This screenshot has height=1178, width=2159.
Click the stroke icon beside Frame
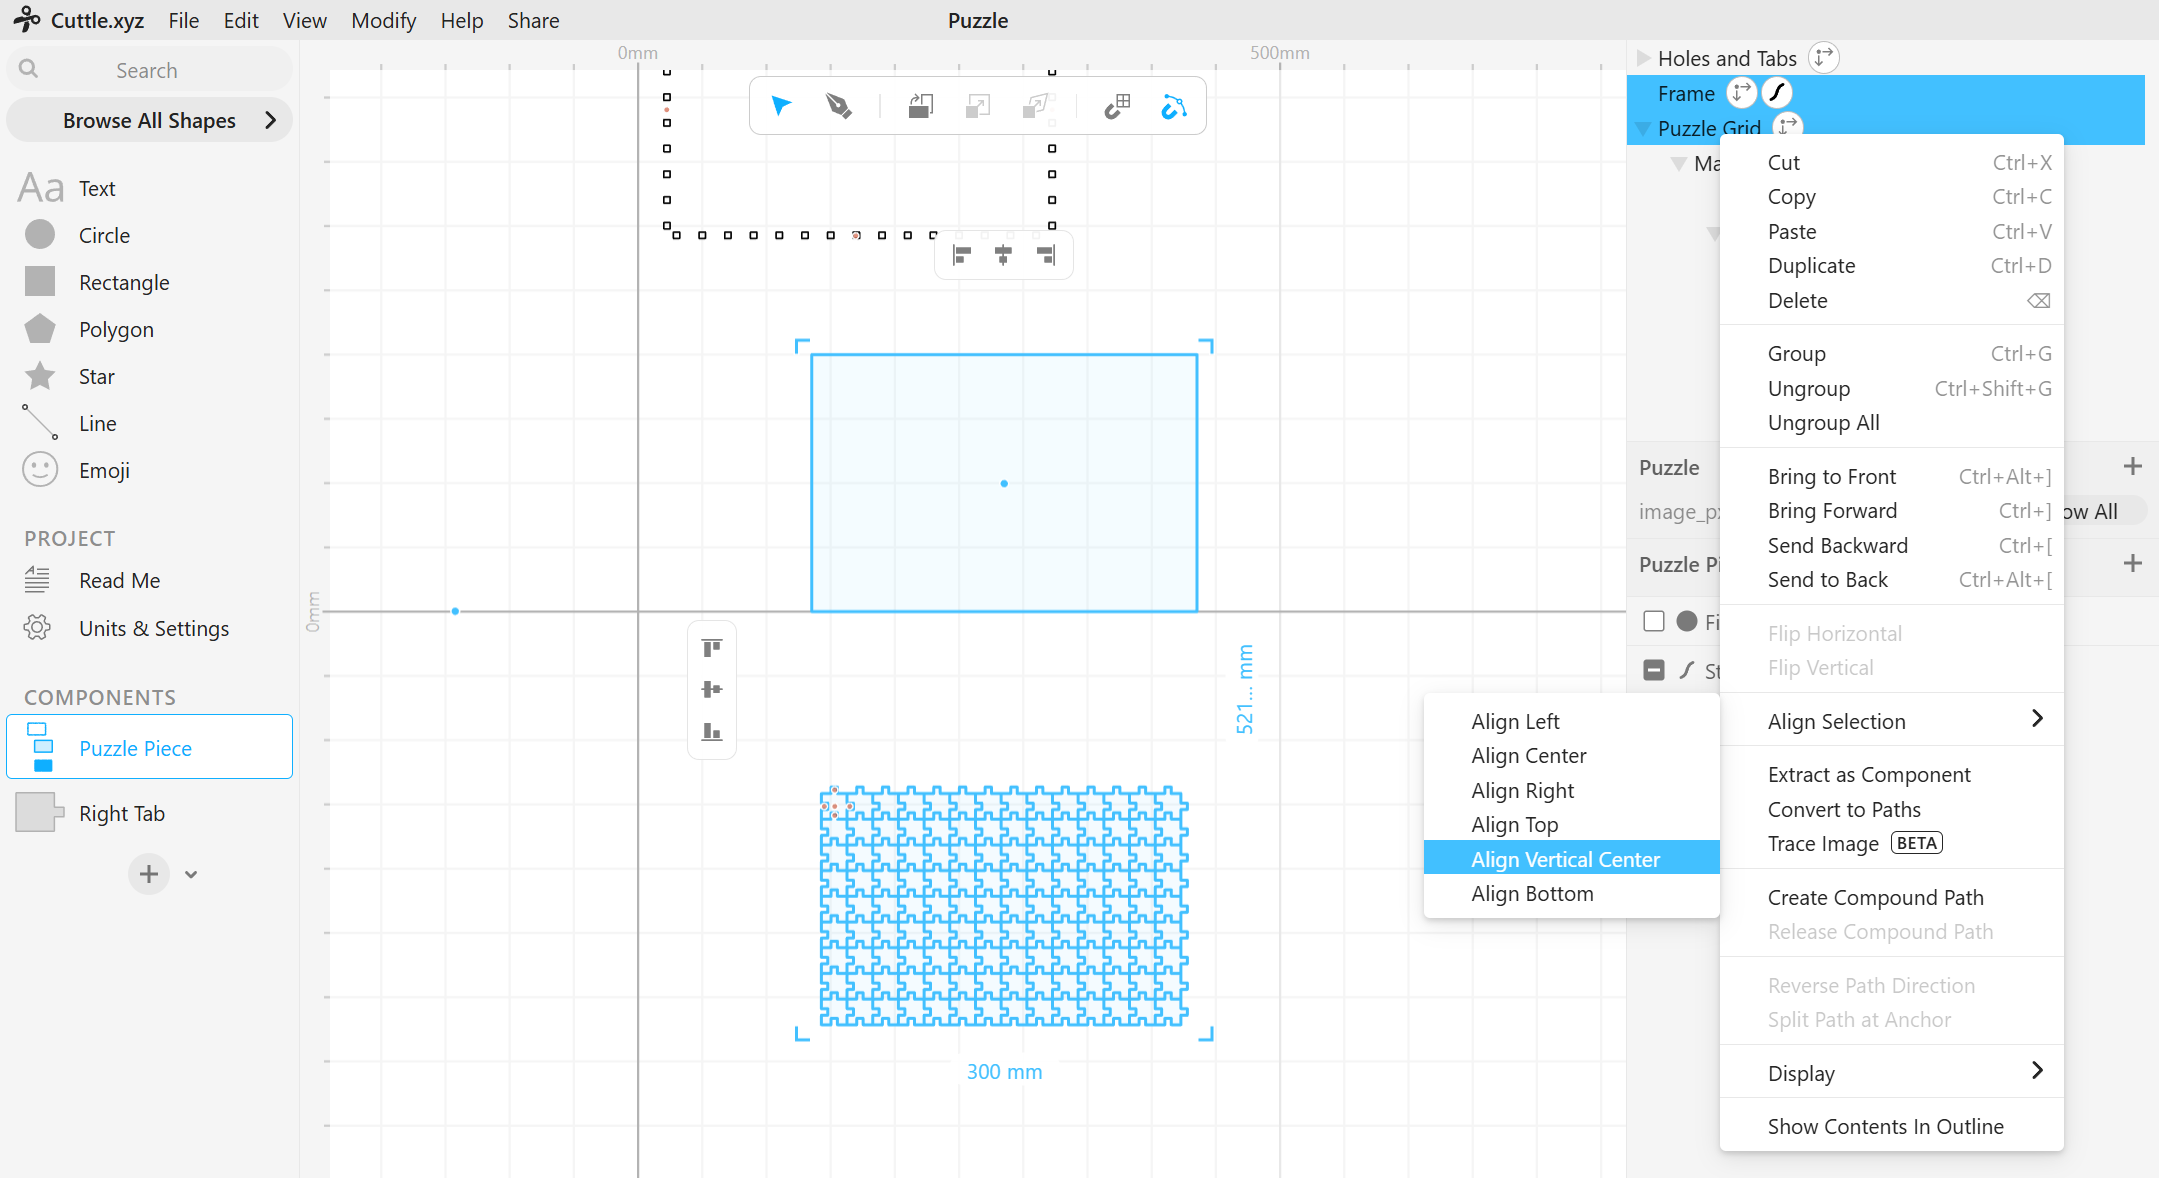click(x=1777, y=93)
